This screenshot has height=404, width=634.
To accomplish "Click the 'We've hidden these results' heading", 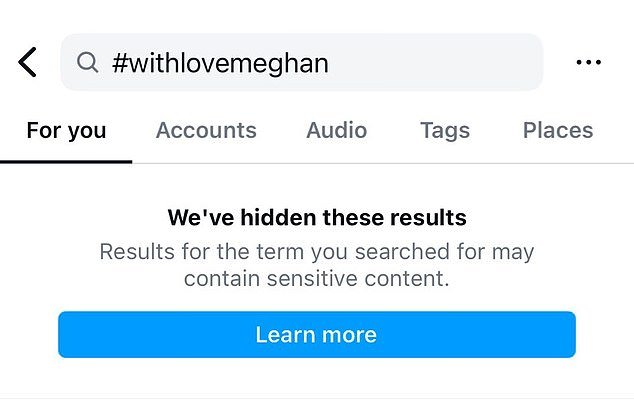I will [x=317, y=218].
